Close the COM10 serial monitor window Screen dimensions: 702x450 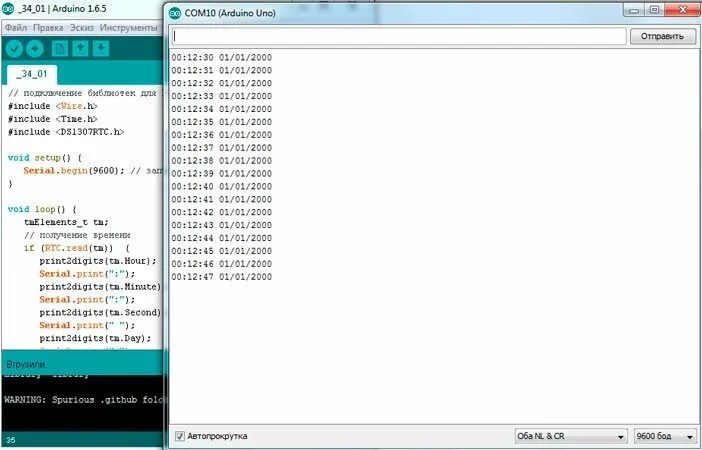tap(682, 11)
